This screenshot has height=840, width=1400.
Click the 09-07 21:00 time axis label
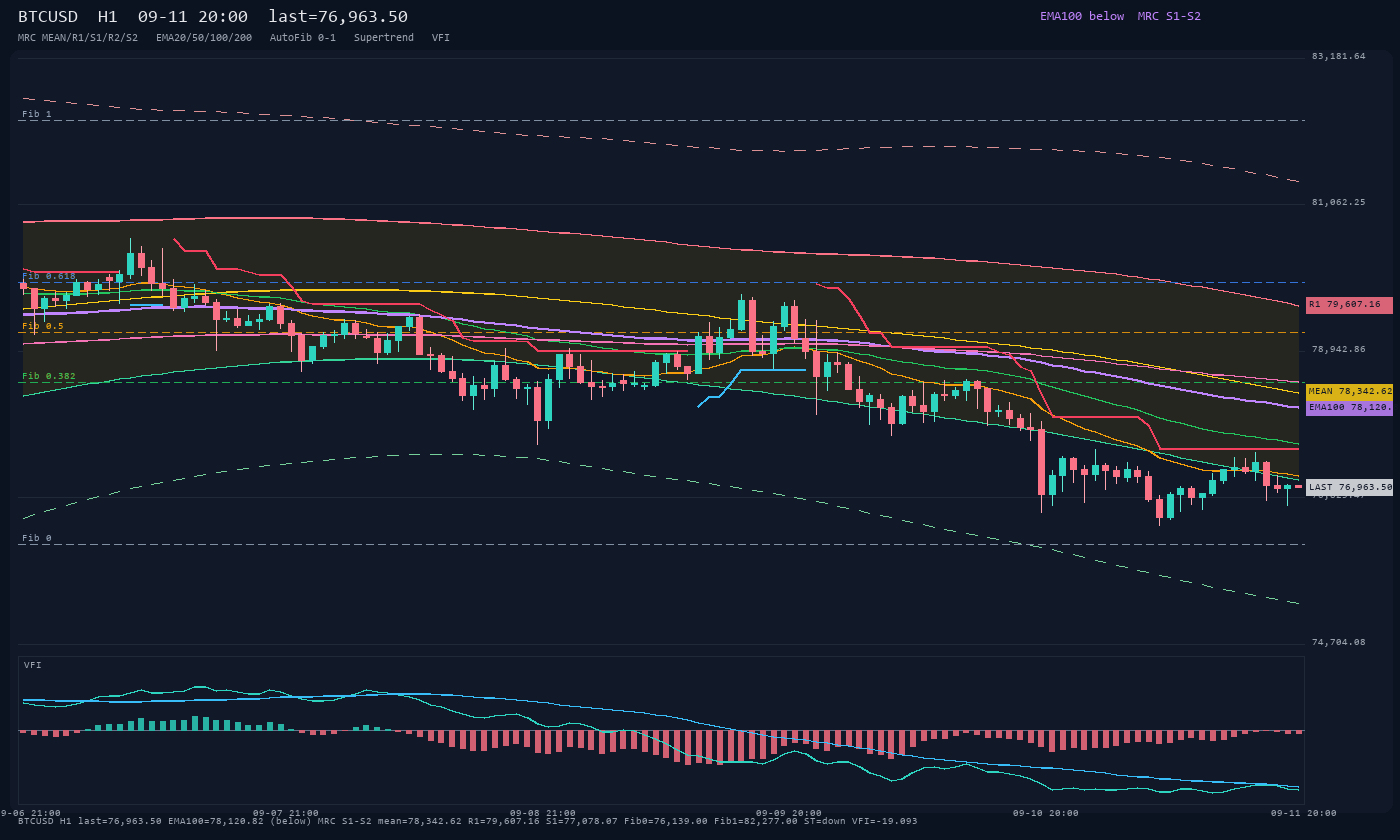click(286, 813)
